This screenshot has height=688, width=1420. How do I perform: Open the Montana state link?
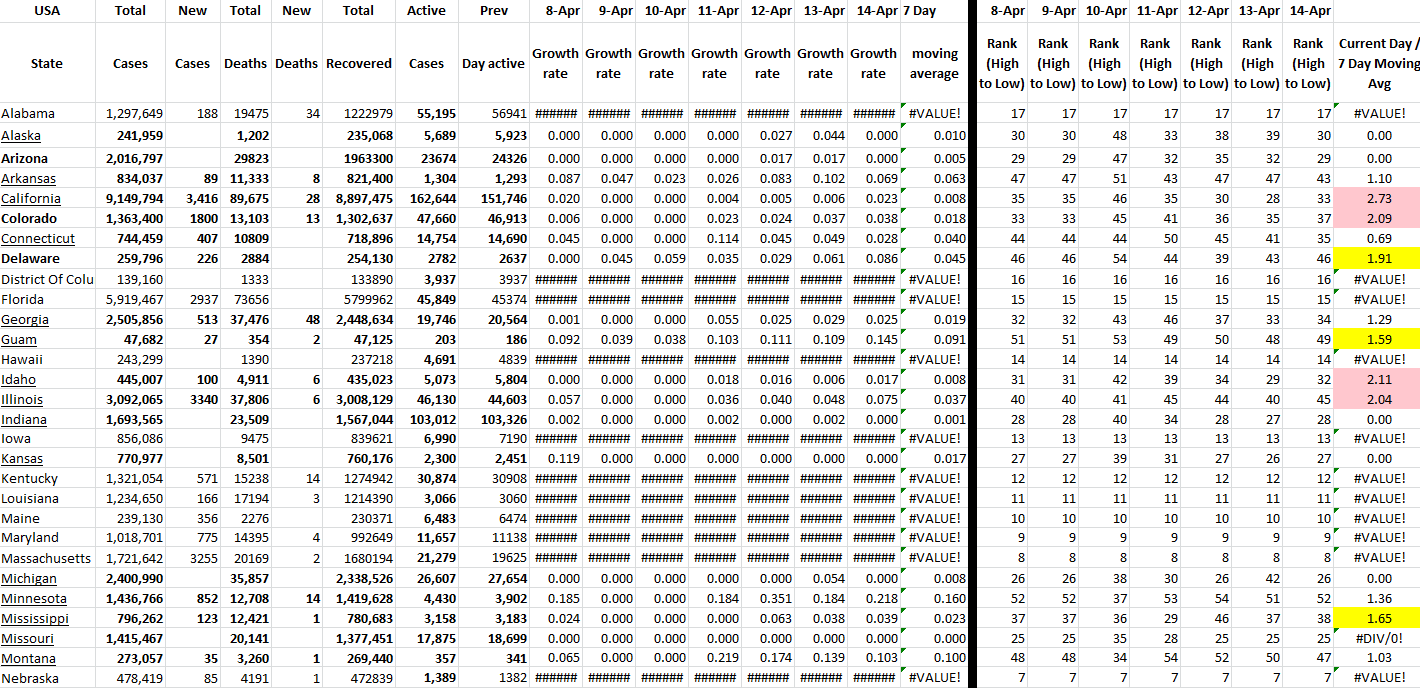27,659
